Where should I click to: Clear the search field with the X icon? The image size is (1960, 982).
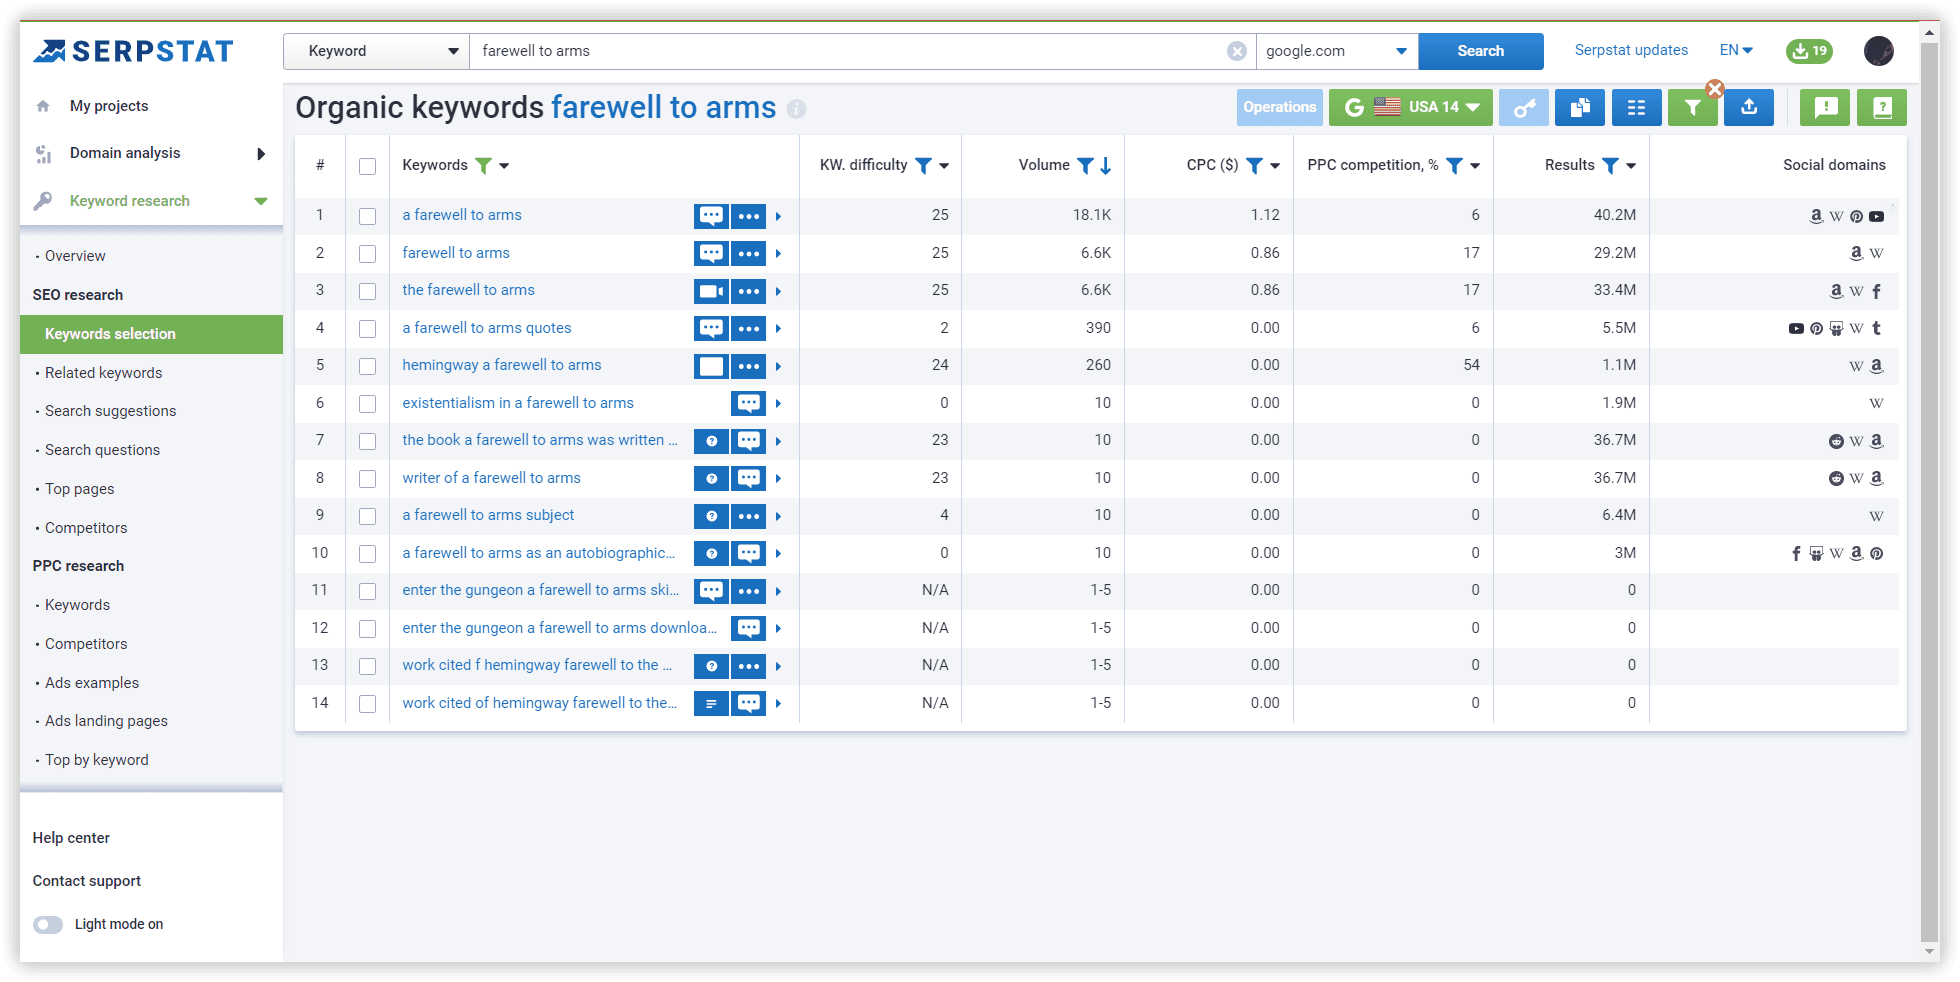click(x=1237, y=51)
